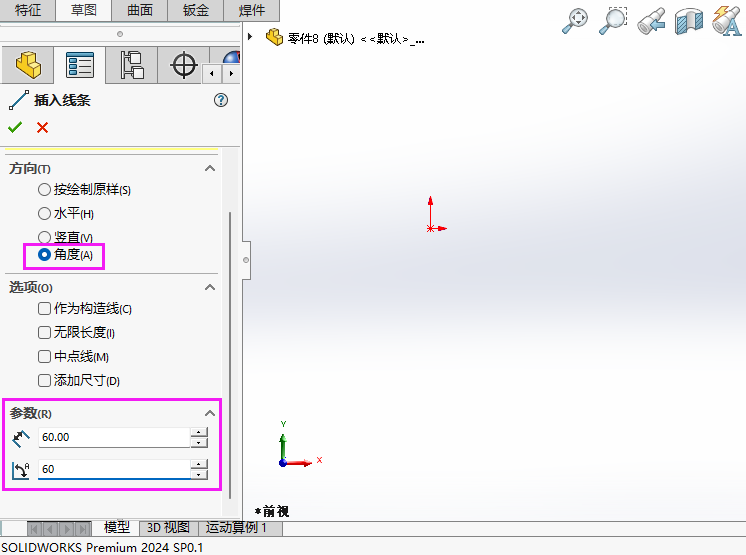
Task: Confirm the line with green checkmark
Action: click(x=15, y=127)
